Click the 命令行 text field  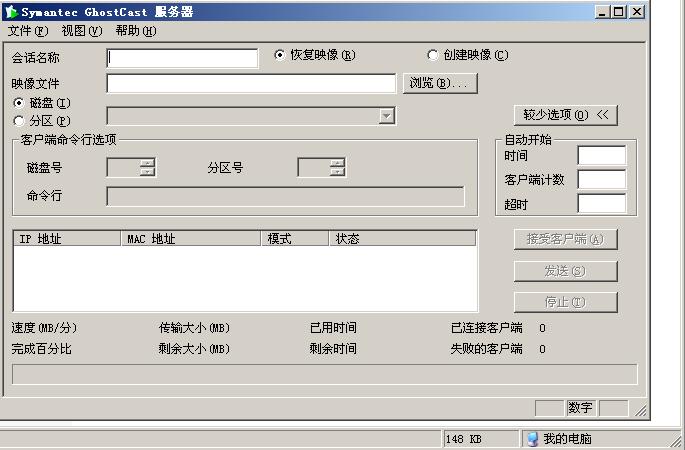[285, 197]
